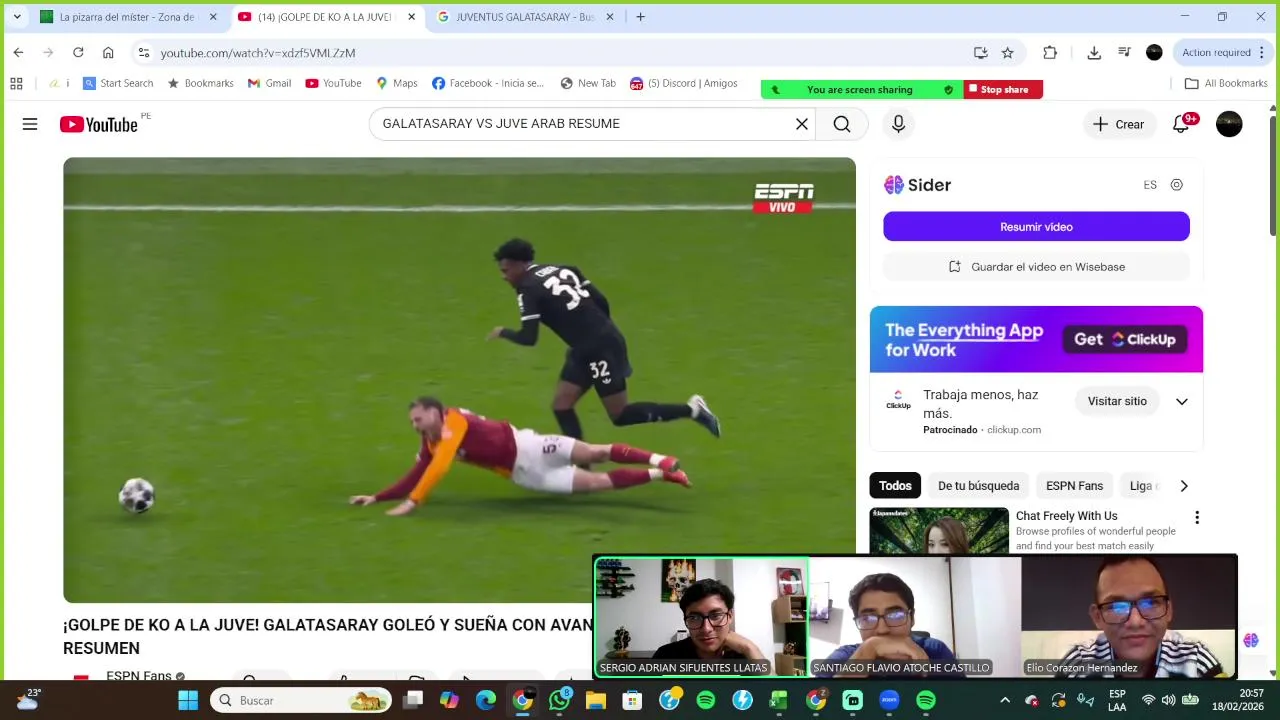Click the Crear button
The width and height of the screenshot is (1280, 720).
[x=1118, y=124]
